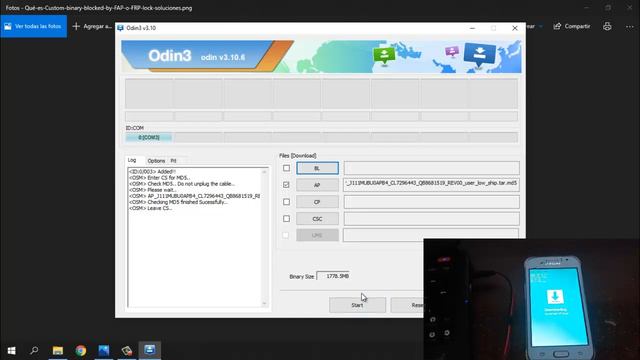Screen dimensions: 640x360
Task: Open File Explorer from taskbar
Action: (x=58, y=350)
